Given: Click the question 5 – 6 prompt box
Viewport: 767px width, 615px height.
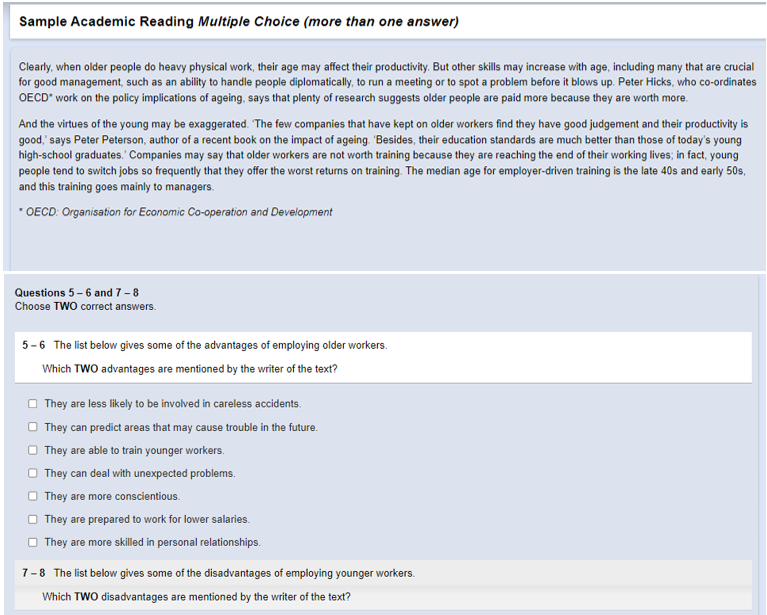Looking at the screenshot, I should 383,357.
